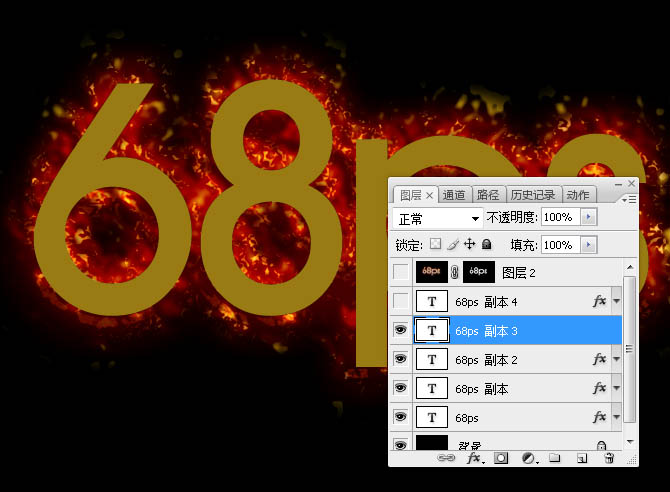The image size is (670, 492).
Task: Switch to the 历史记录 tab
Action: point(533,195)
